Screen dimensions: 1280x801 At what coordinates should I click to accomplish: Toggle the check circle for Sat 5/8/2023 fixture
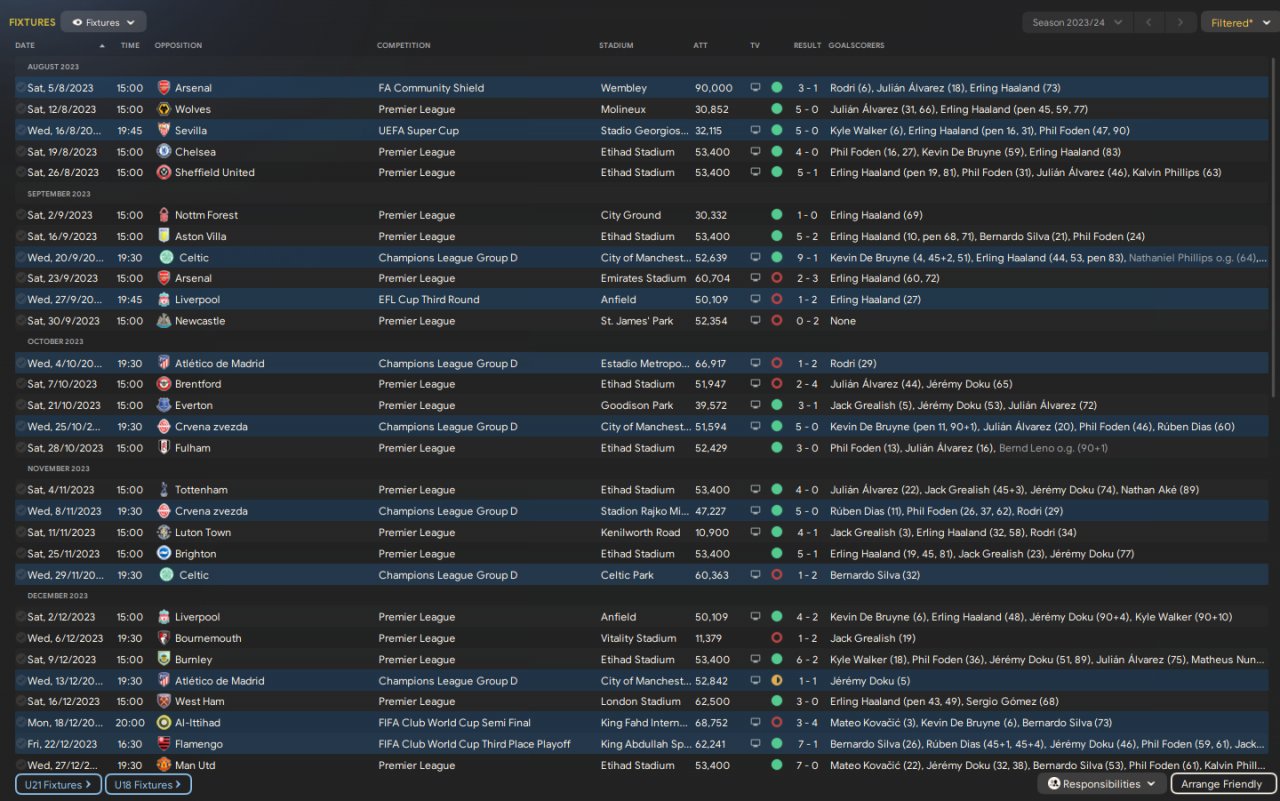(x=21, y=88)
